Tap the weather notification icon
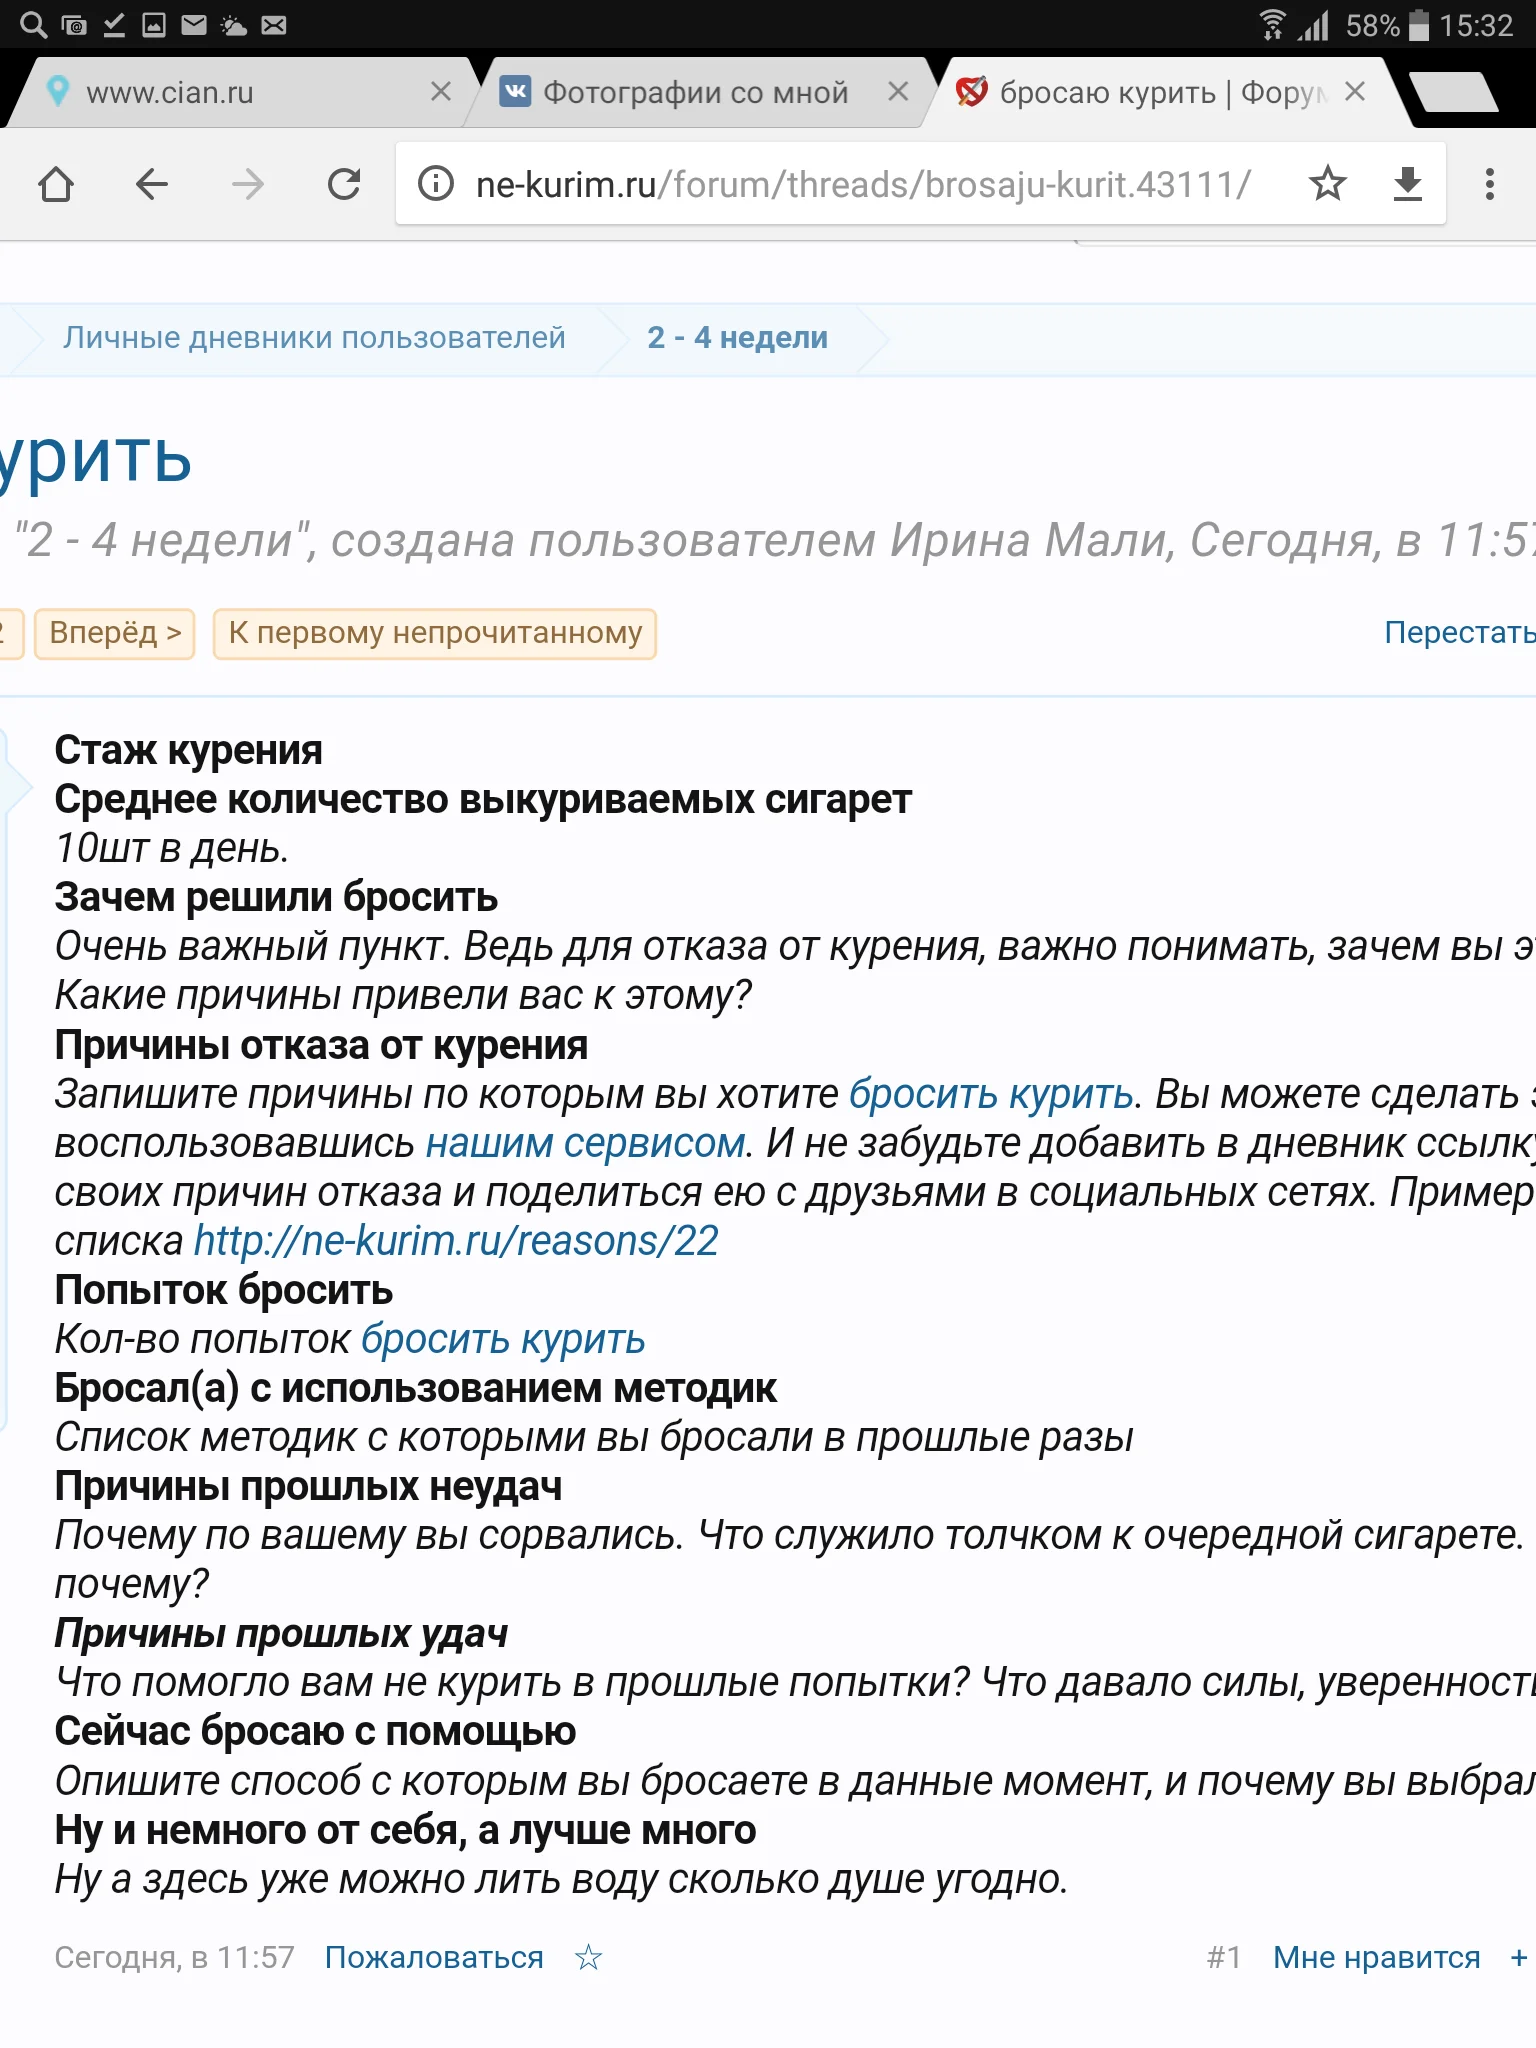This screenshot has width=1536, height=2048. 233,25
